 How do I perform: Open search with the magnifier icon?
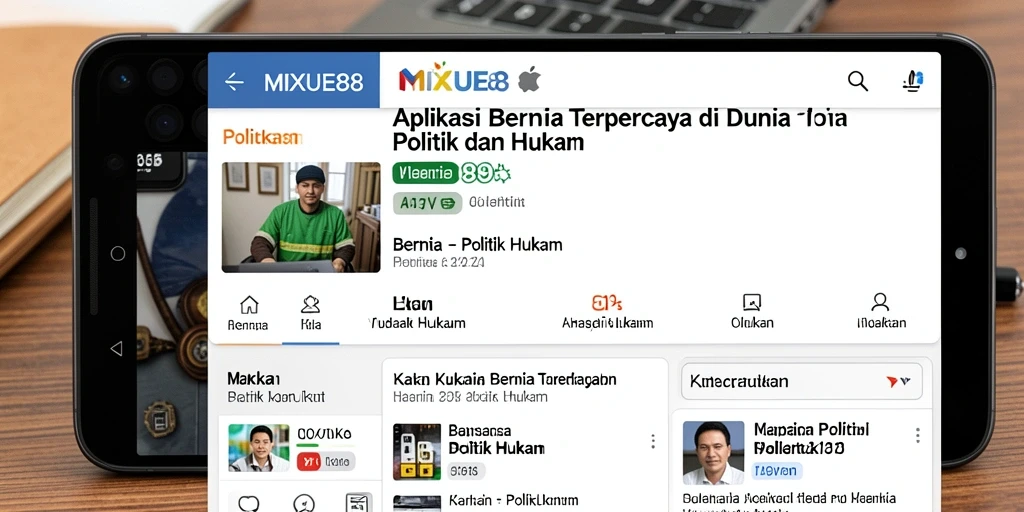(x=857, y=81)
